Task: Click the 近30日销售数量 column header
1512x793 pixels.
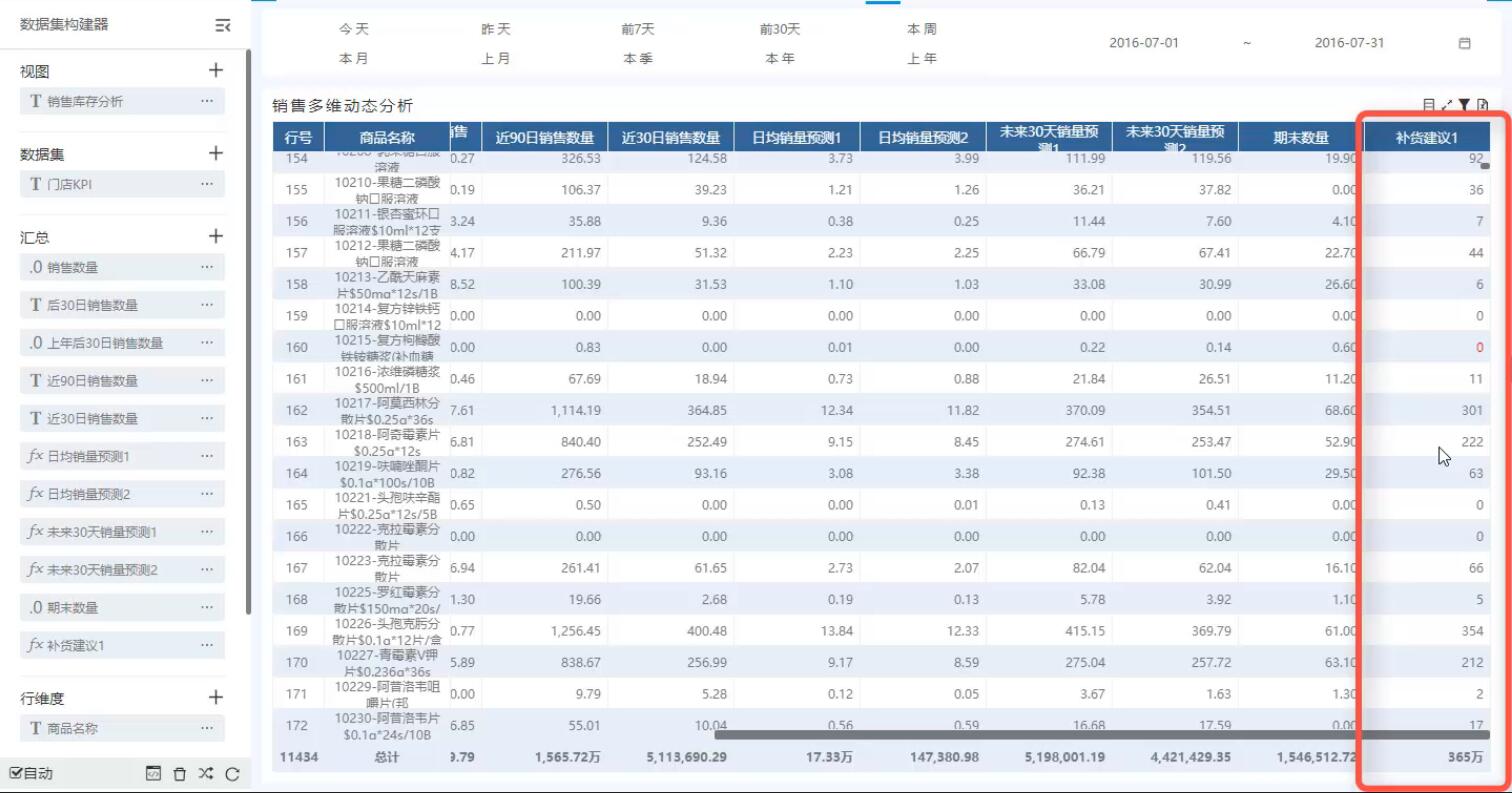Action: pos(671,137)
